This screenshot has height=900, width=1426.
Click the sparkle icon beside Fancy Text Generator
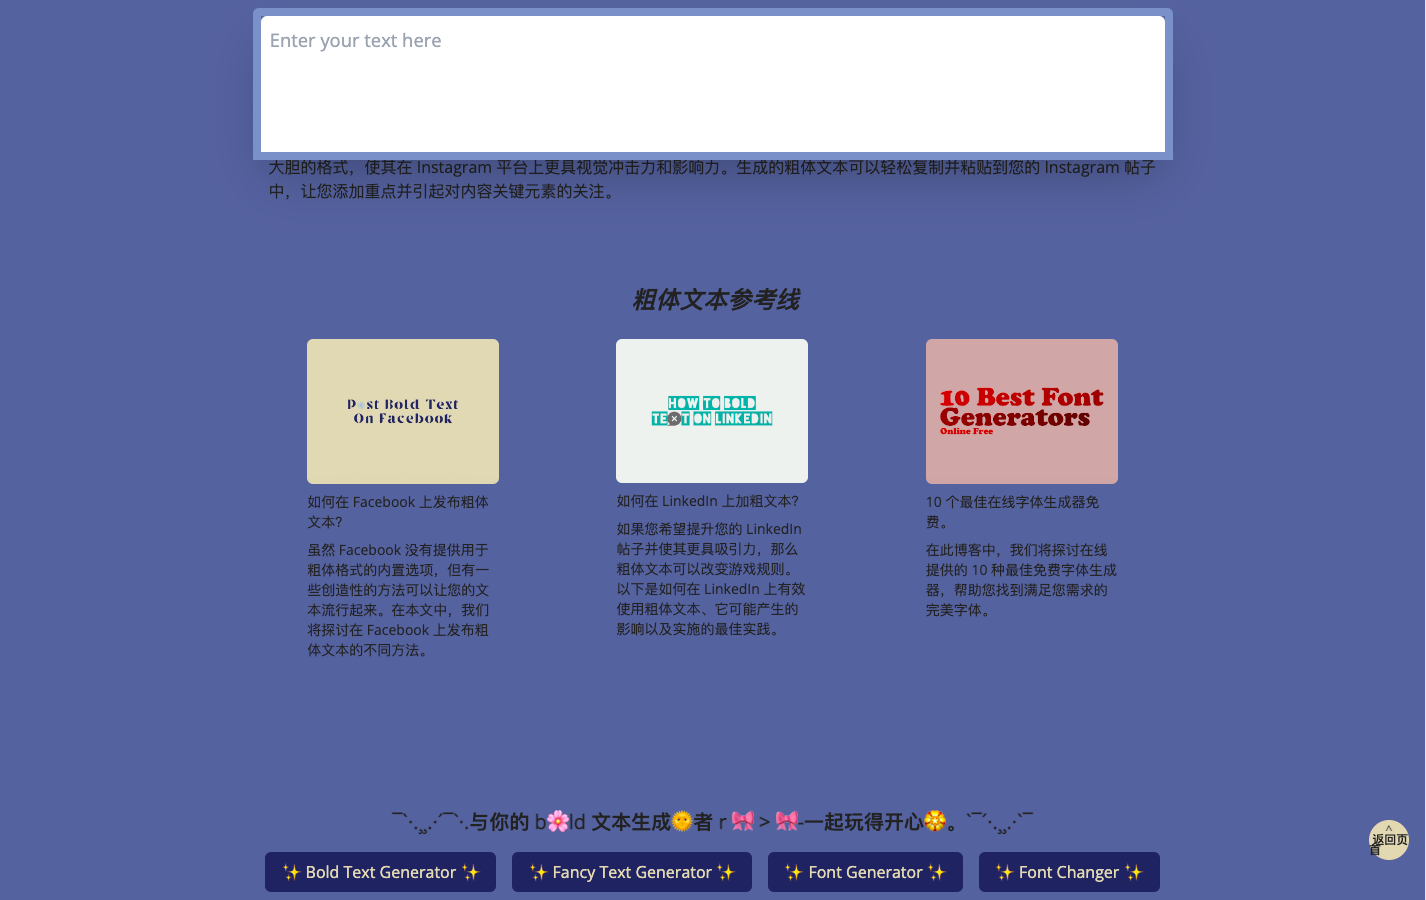click(x=539, y=872)
